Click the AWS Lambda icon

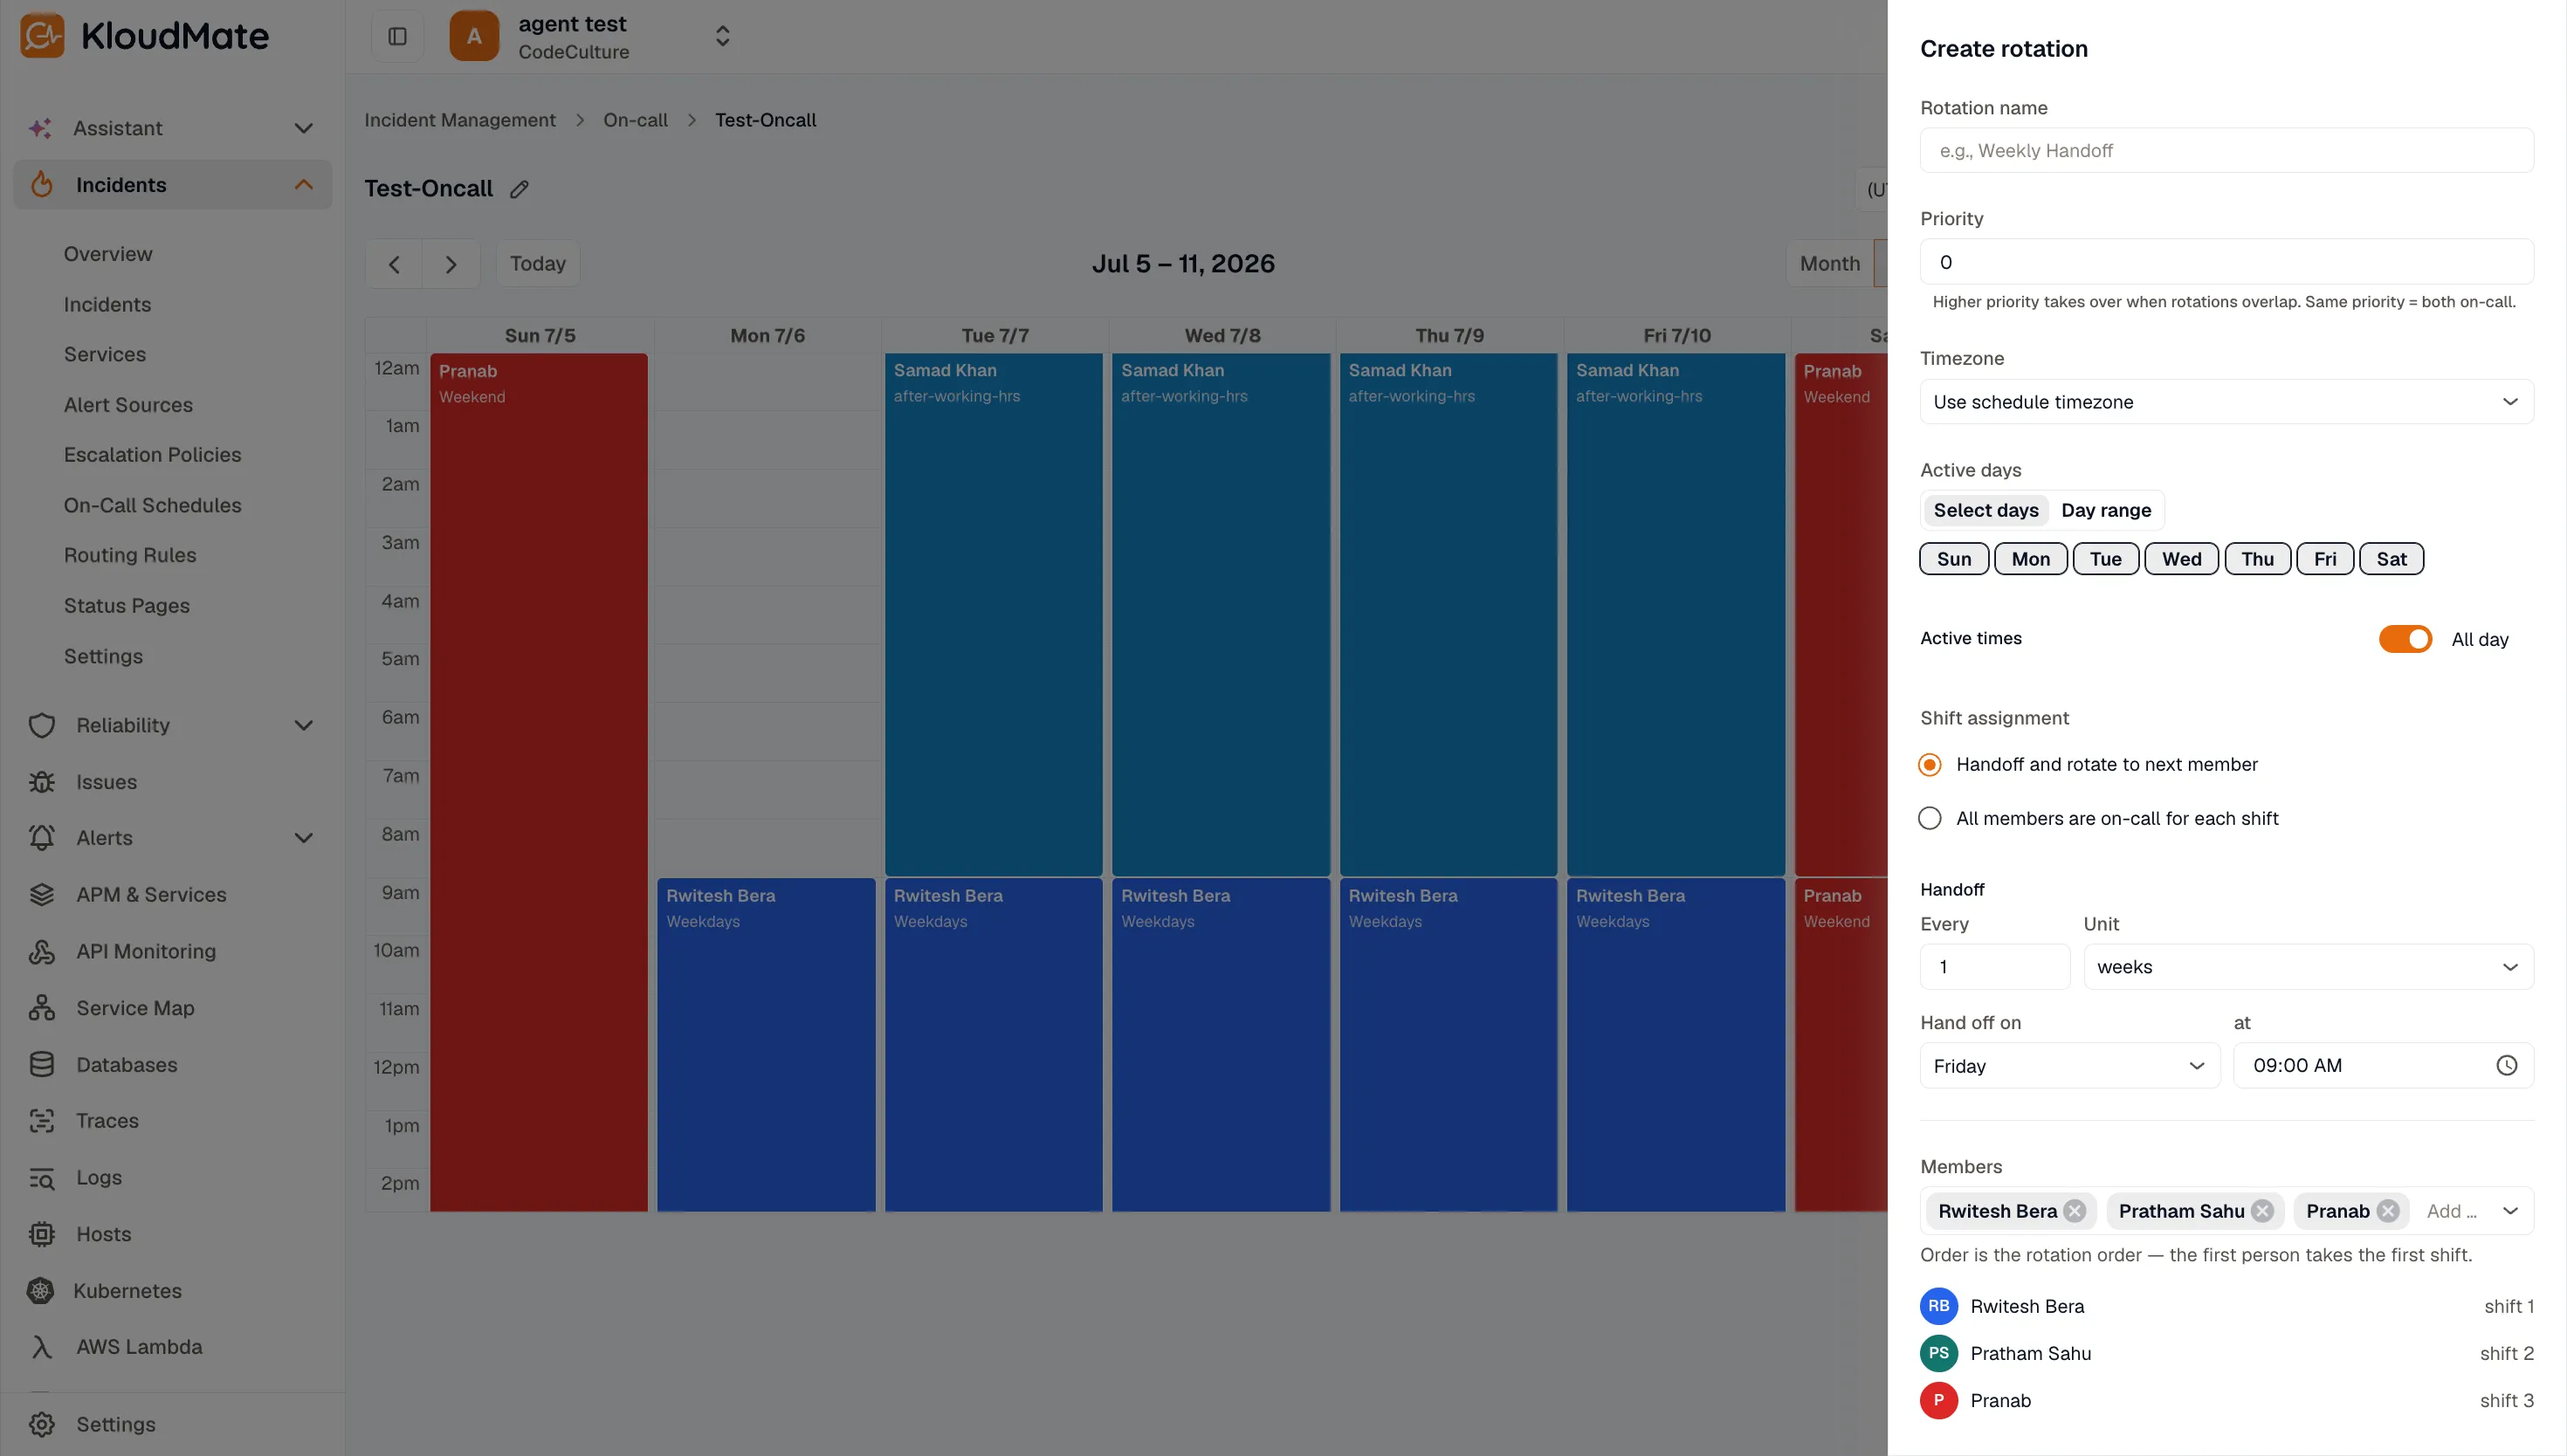click(41, 1347)
